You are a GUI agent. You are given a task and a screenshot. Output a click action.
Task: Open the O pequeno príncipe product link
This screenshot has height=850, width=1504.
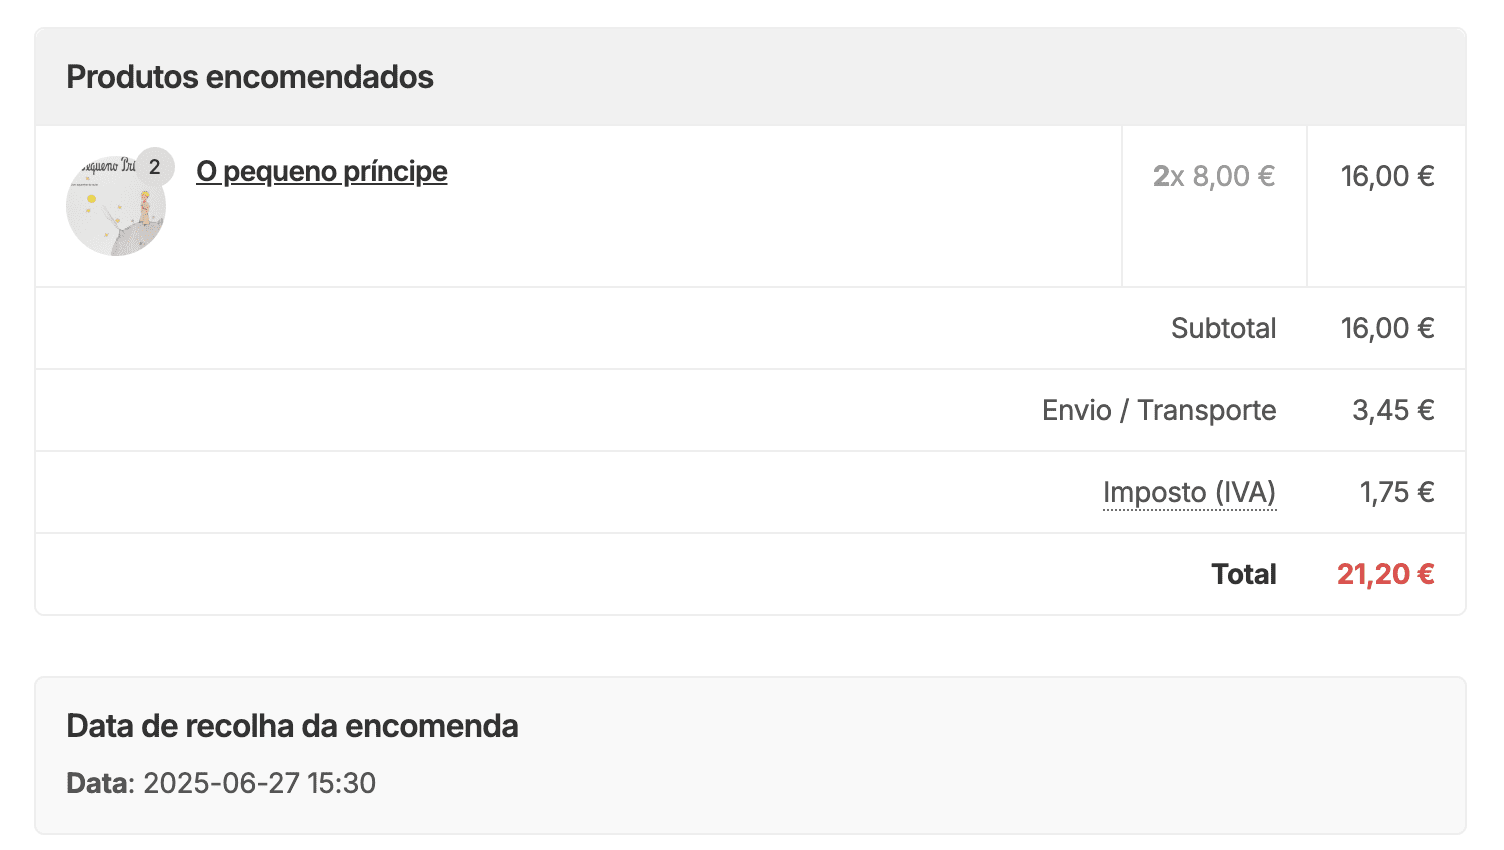pos(321,172)
